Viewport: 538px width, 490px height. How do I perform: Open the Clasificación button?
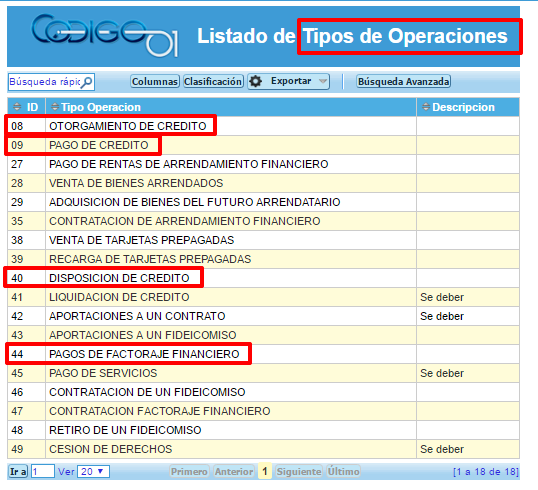click(213, 81)
